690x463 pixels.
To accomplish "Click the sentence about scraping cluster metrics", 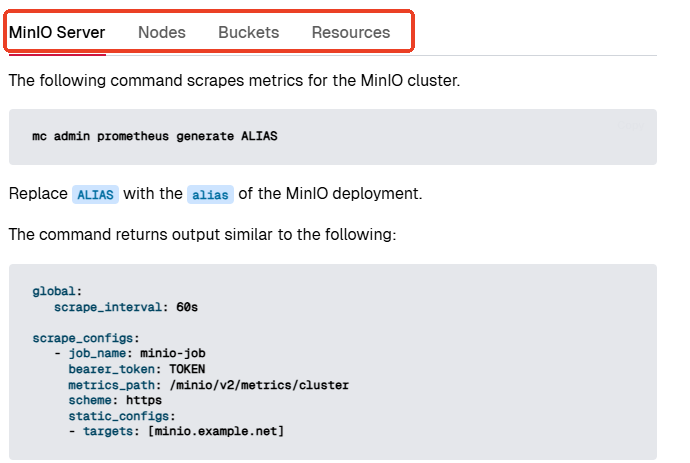I will tap(234, 80).
